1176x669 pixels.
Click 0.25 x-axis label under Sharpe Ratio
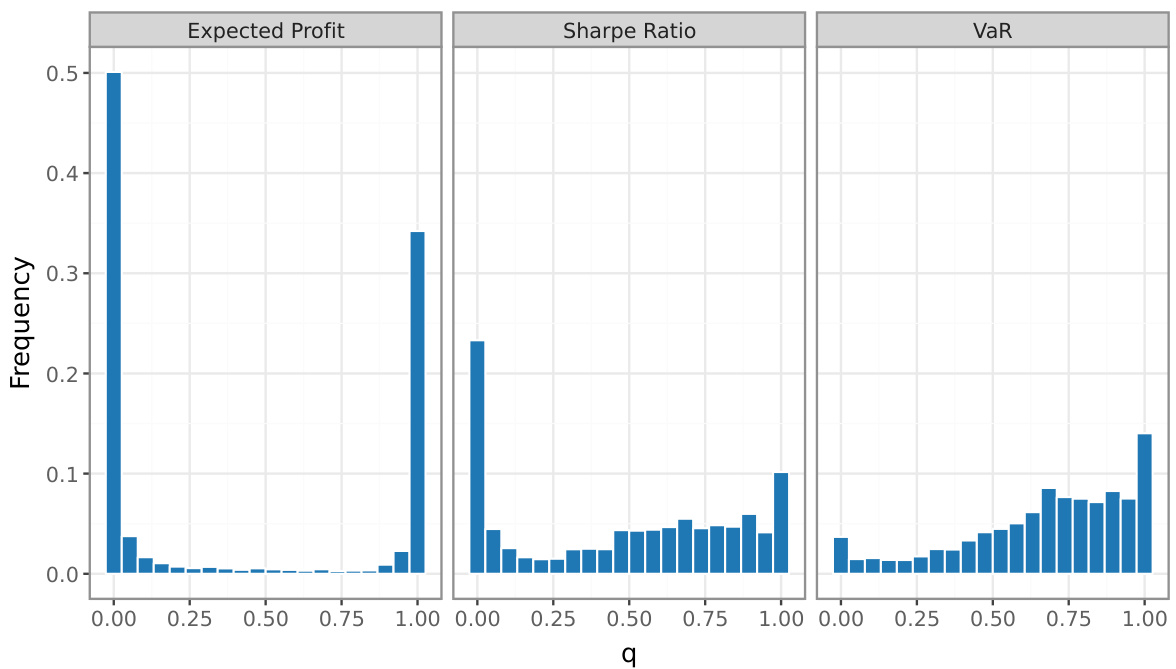click(553, 618)
